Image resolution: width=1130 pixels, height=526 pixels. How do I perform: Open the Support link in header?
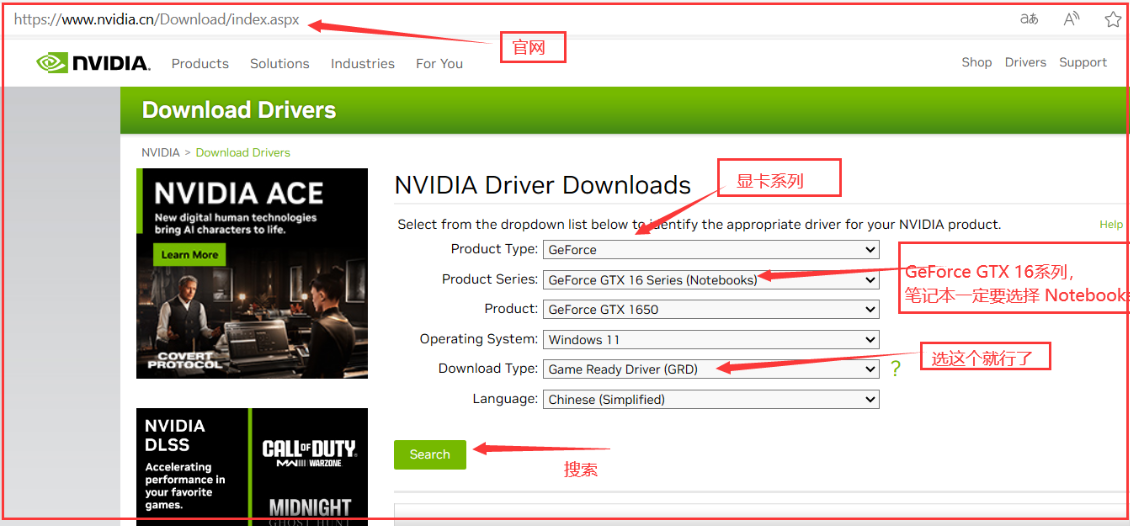coord(1082,63)
